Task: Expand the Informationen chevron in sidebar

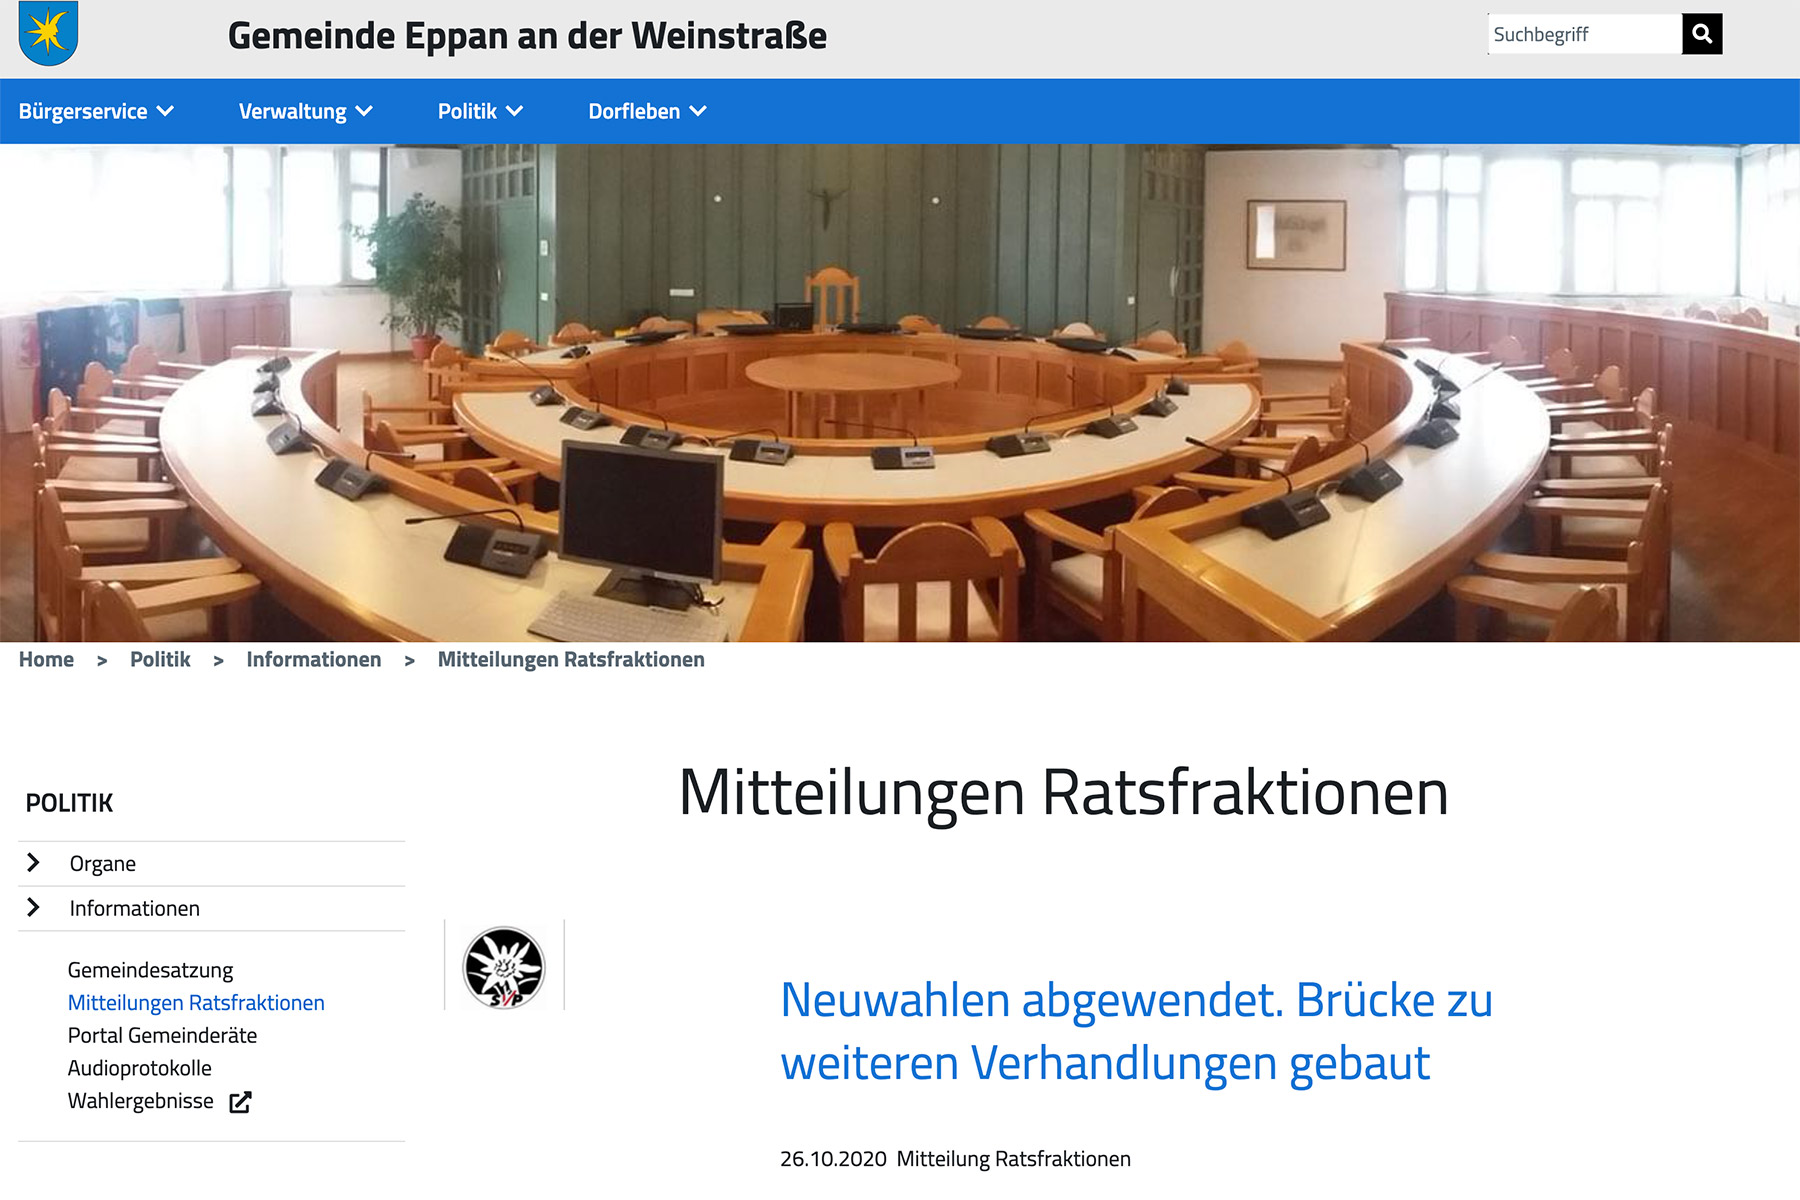Action: 33,908
